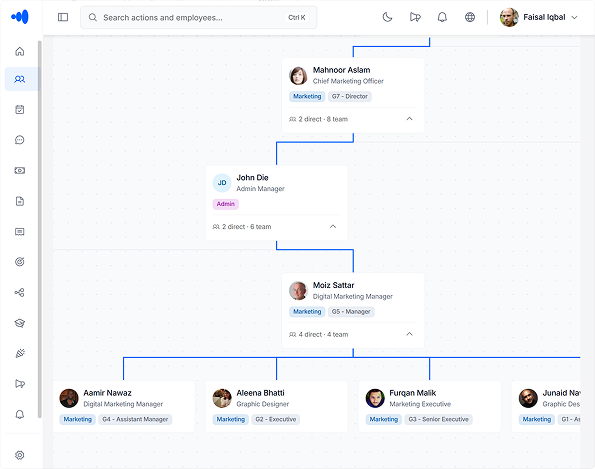Image resolution: width=595 pixels, height=469 pixels.
Task: Click 'Chief Marketing Officer' title text
Action: point(348,81)
